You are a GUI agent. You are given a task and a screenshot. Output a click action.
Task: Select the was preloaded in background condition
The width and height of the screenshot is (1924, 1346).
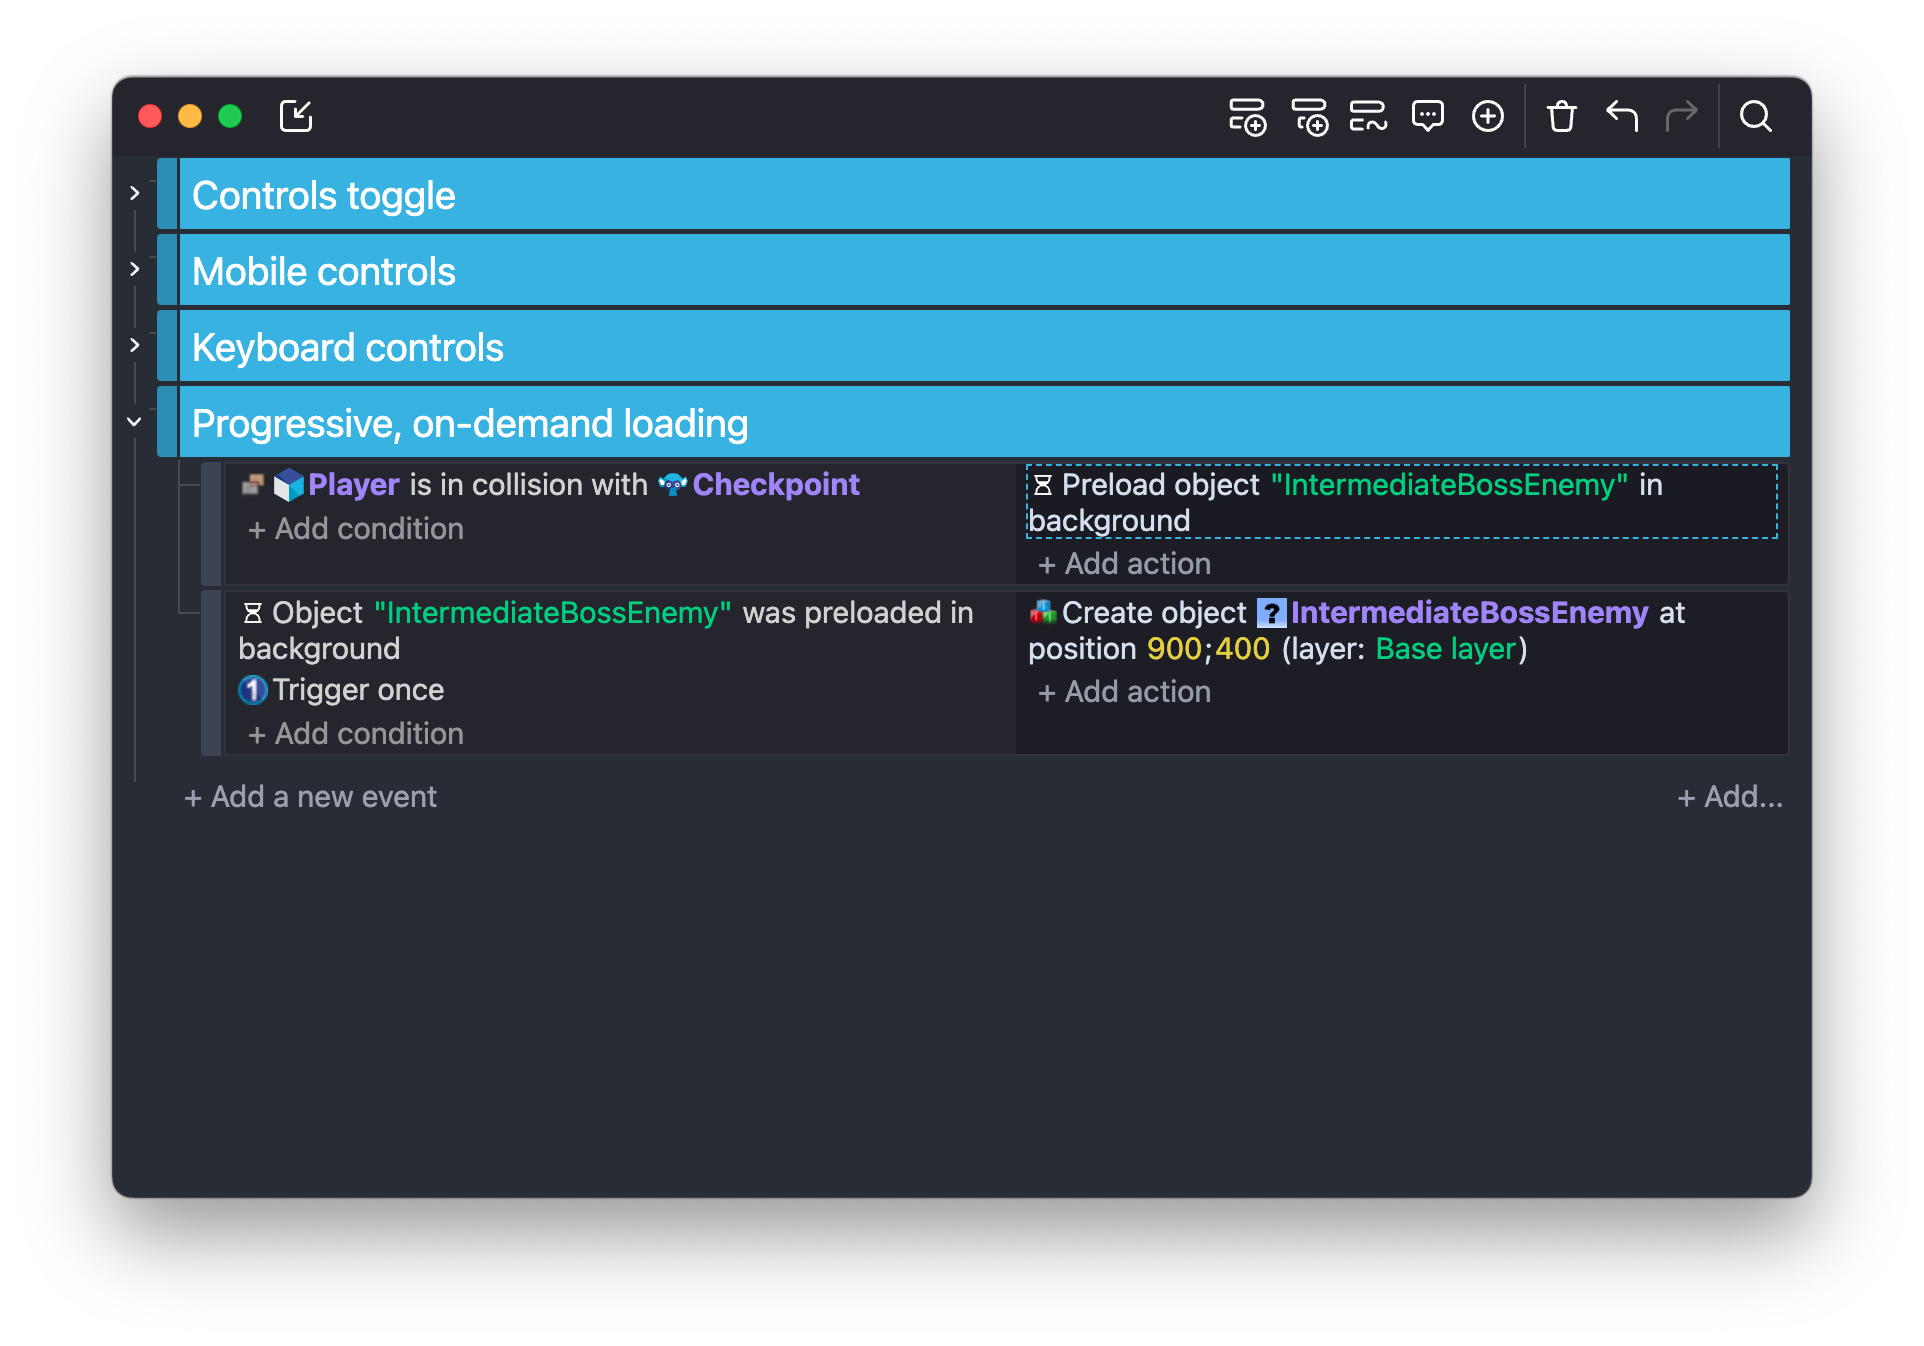point(606,631)
